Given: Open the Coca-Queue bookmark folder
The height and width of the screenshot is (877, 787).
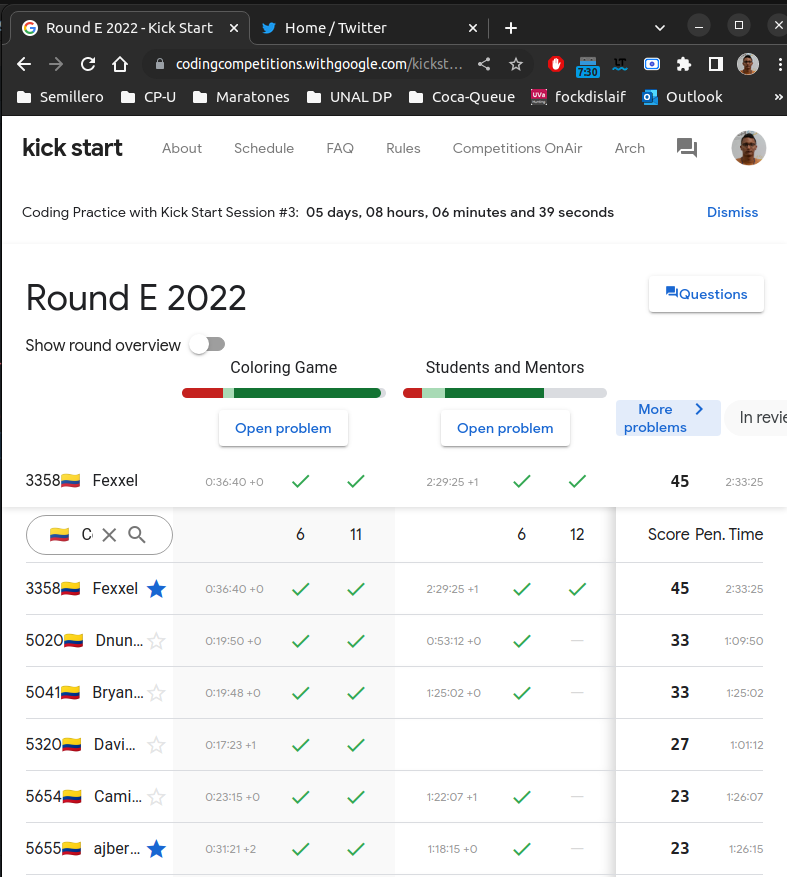Looking at the screenshot, I should (462, 97).
